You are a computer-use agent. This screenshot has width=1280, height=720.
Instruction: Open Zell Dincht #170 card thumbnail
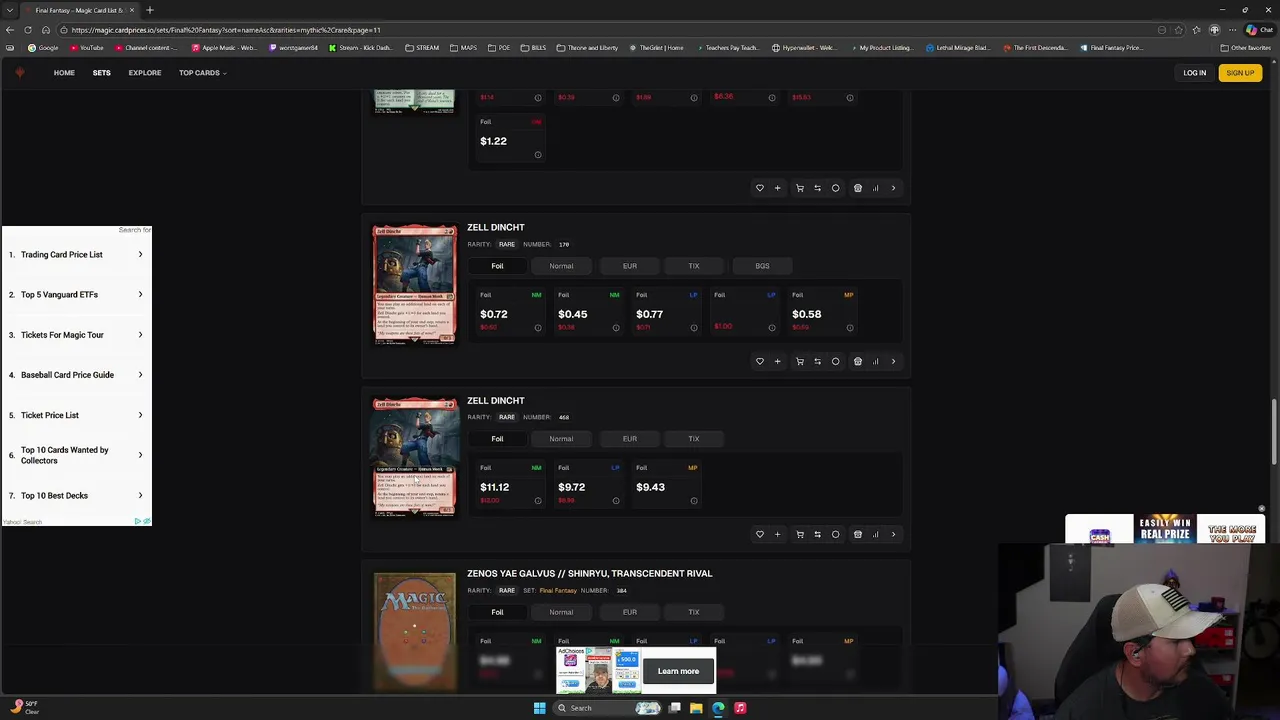pyautogui.click(x=414, y=285)
